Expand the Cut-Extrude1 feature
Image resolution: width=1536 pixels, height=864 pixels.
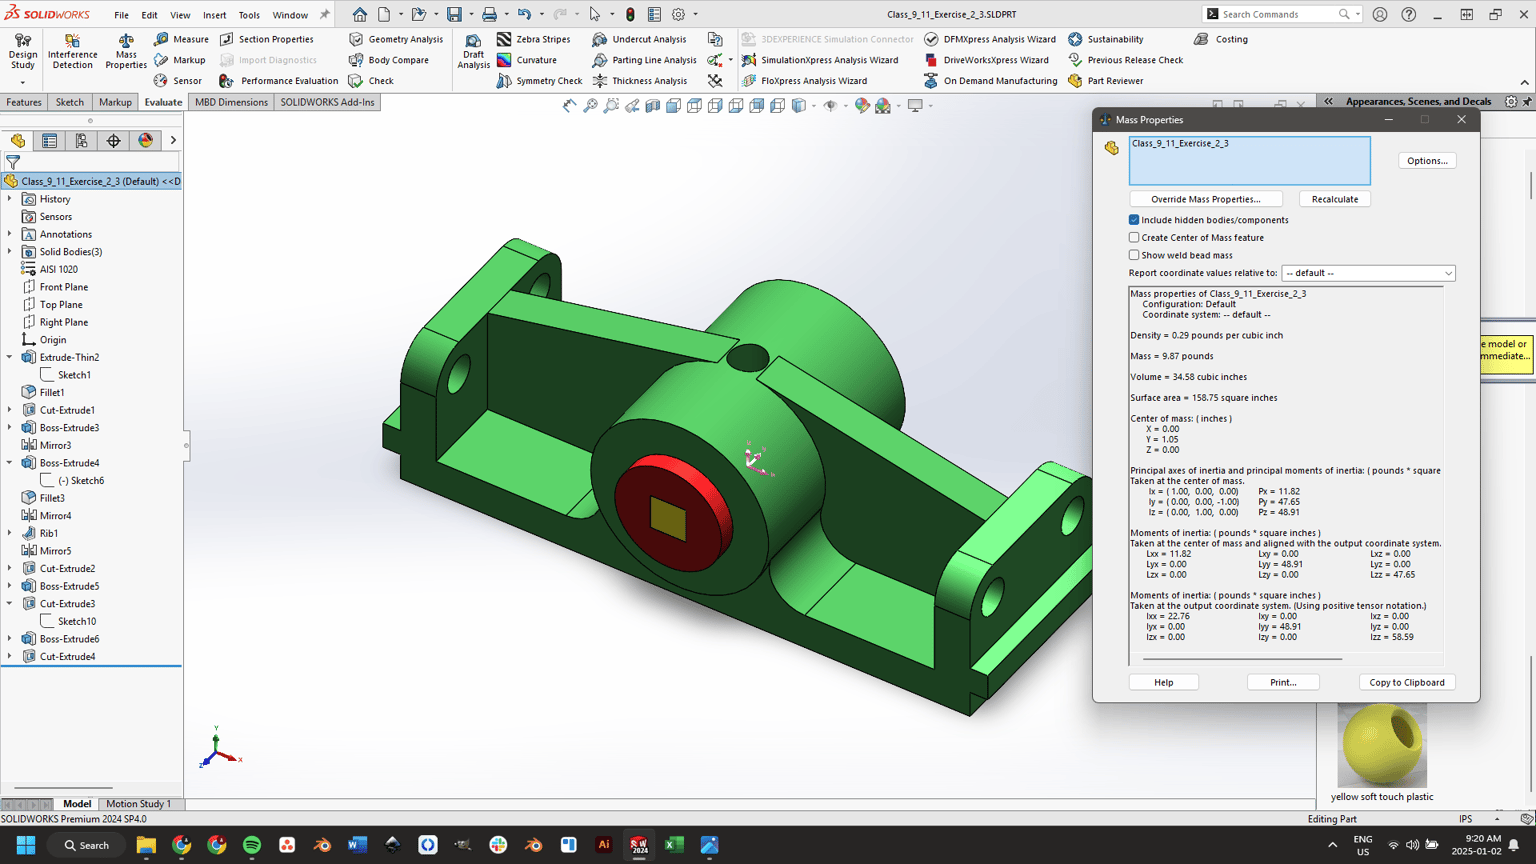(x=10, y=410)
